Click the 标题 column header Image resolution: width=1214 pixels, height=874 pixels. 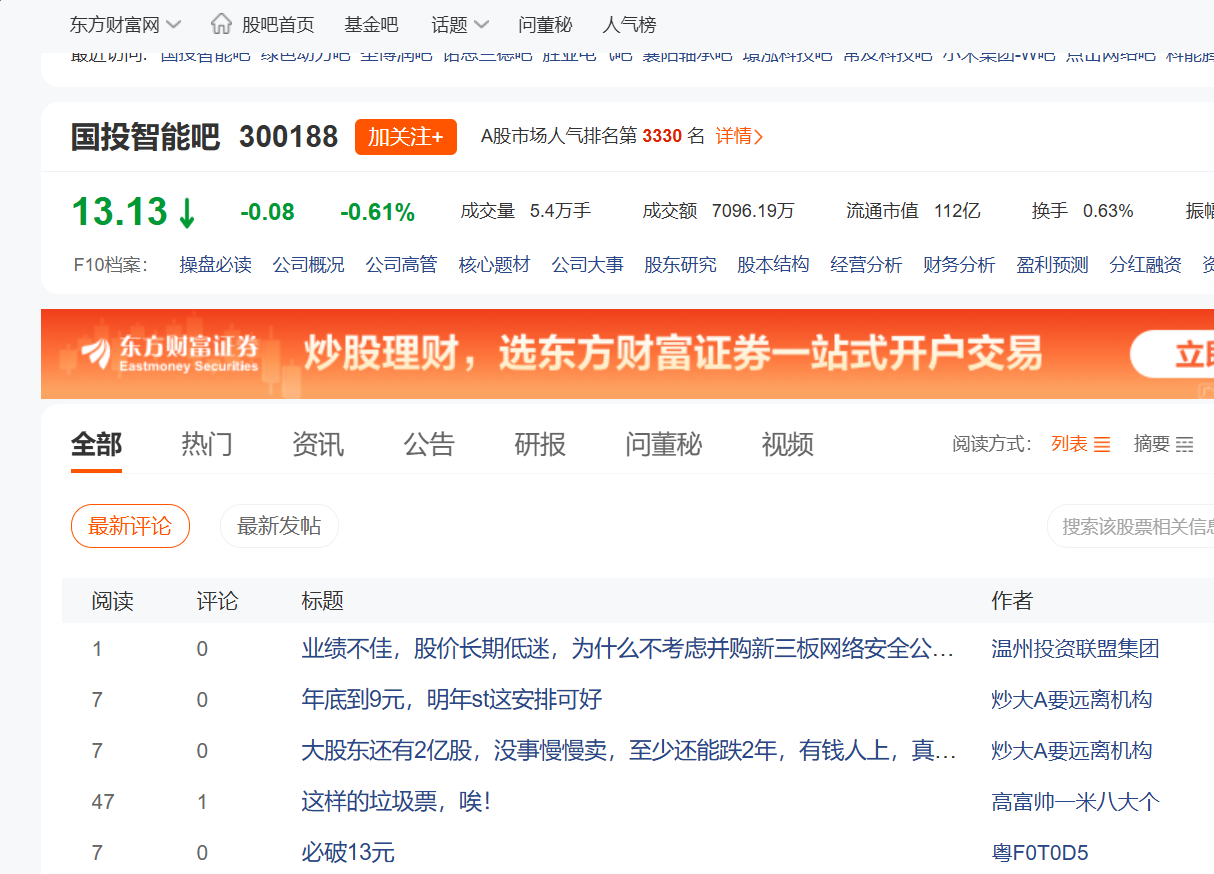pos(322,601)
